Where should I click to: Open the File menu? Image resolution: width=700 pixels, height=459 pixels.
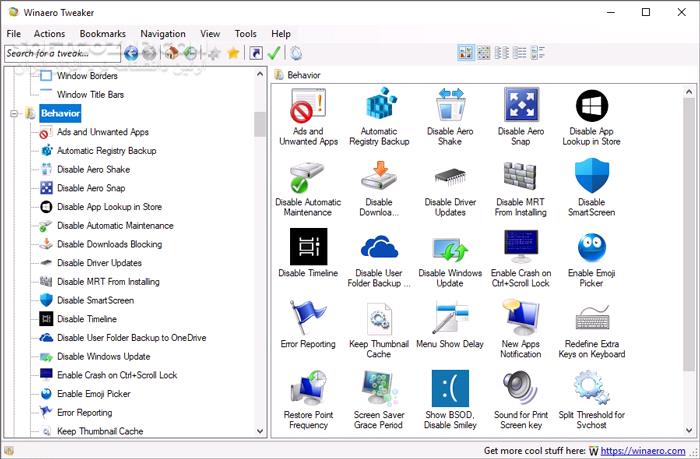tap(13, 33)
